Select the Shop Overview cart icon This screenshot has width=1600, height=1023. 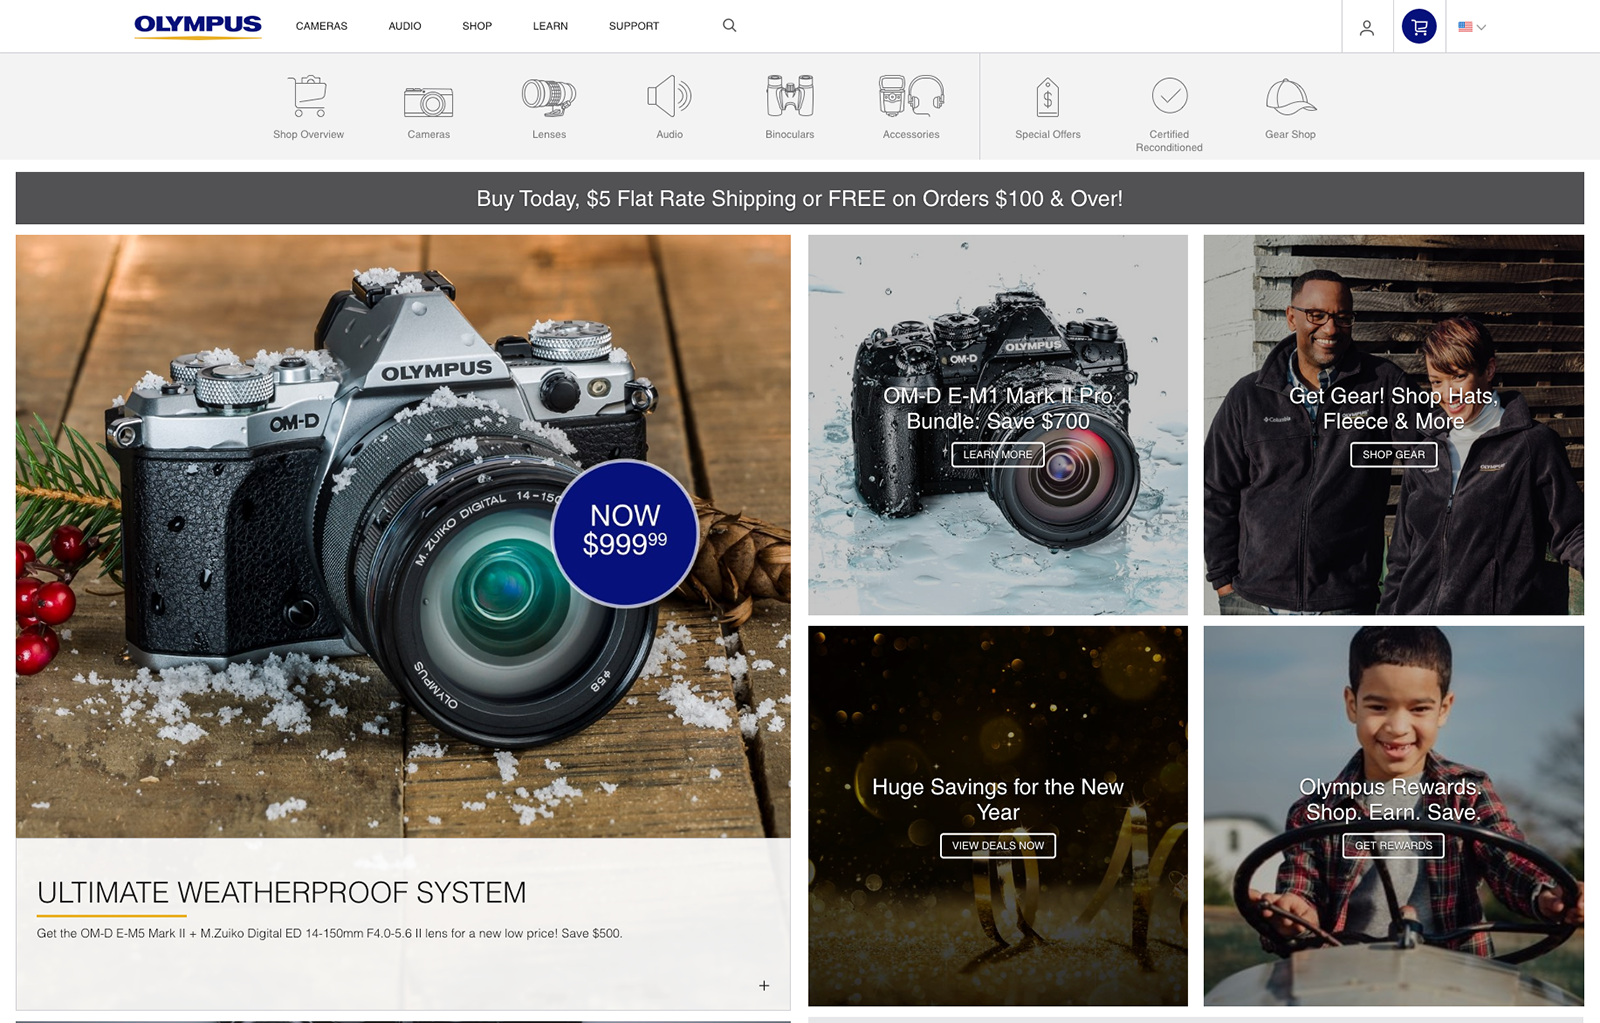[x=308, y=97]
